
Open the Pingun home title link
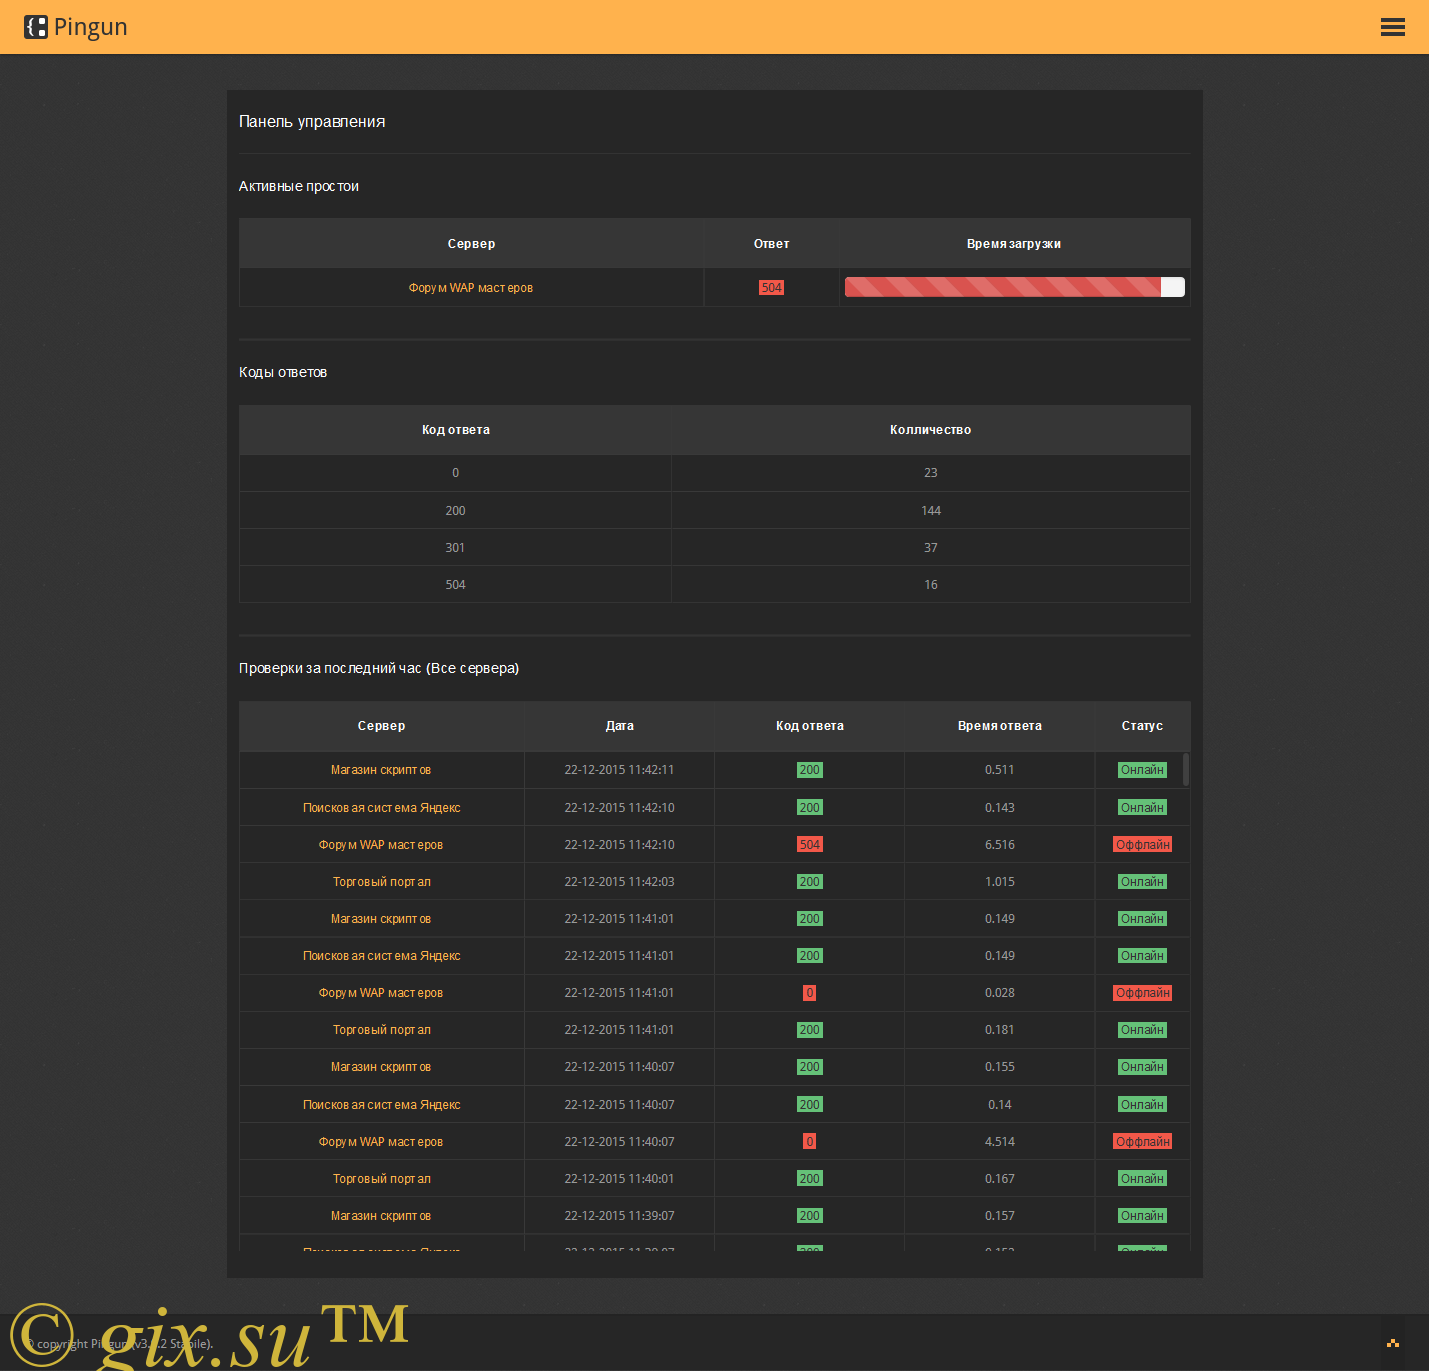pyautogui.click(x=90, y=27)
